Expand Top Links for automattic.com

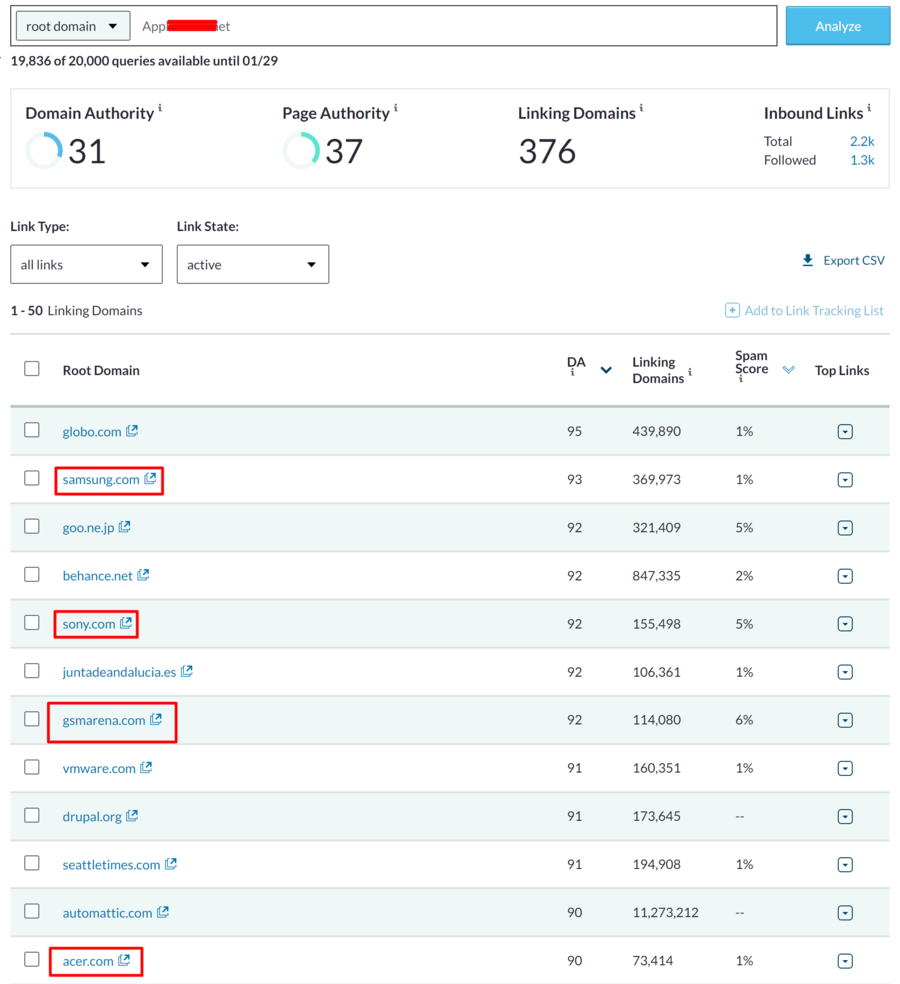845,913
